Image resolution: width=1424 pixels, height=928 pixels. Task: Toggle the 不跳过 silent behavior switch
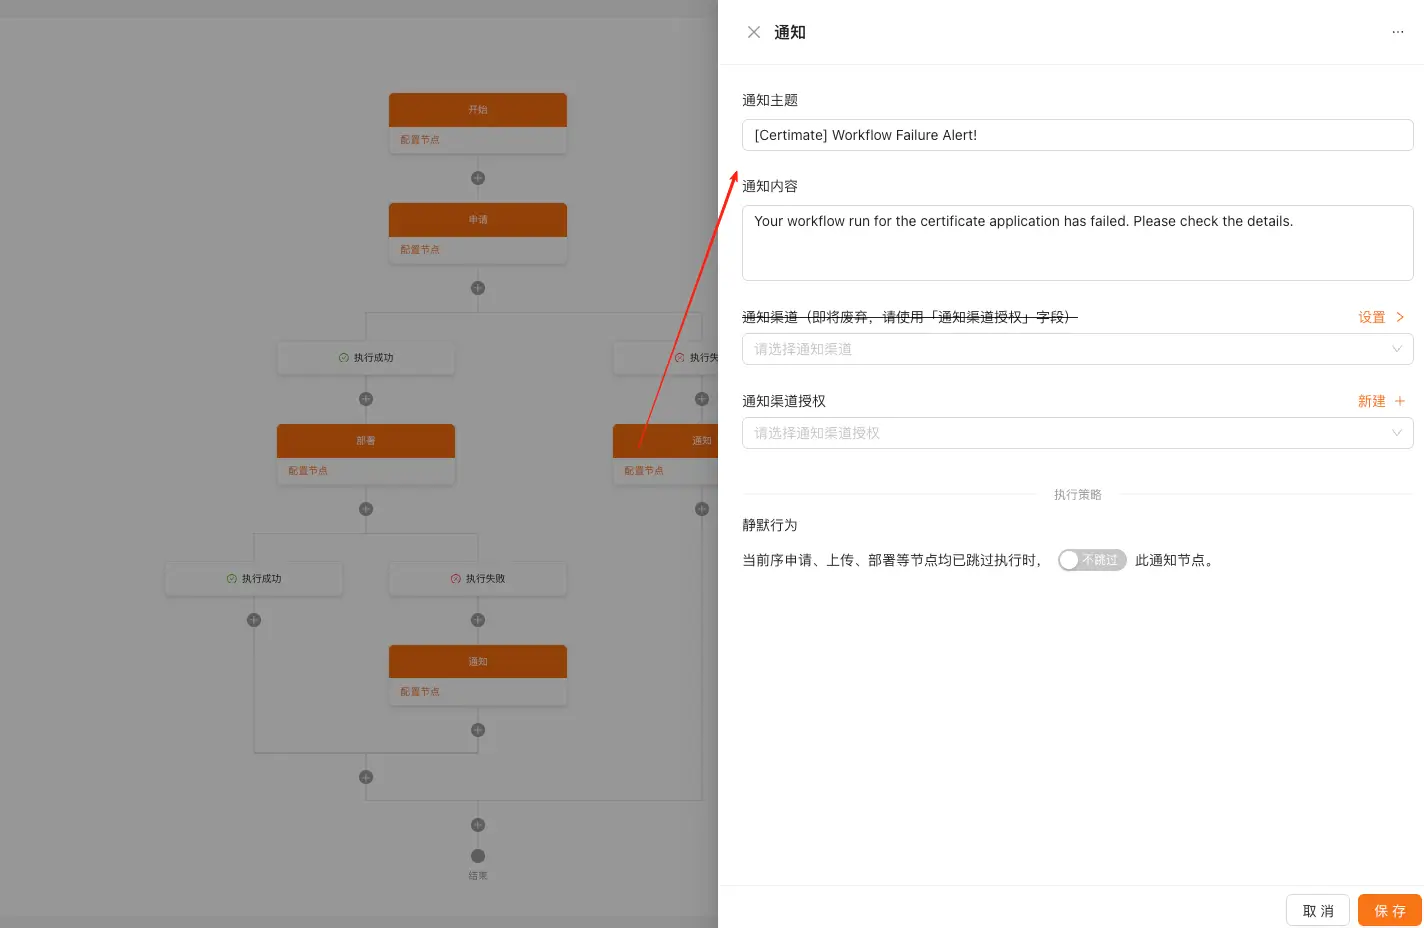(x=1092, y=560)
